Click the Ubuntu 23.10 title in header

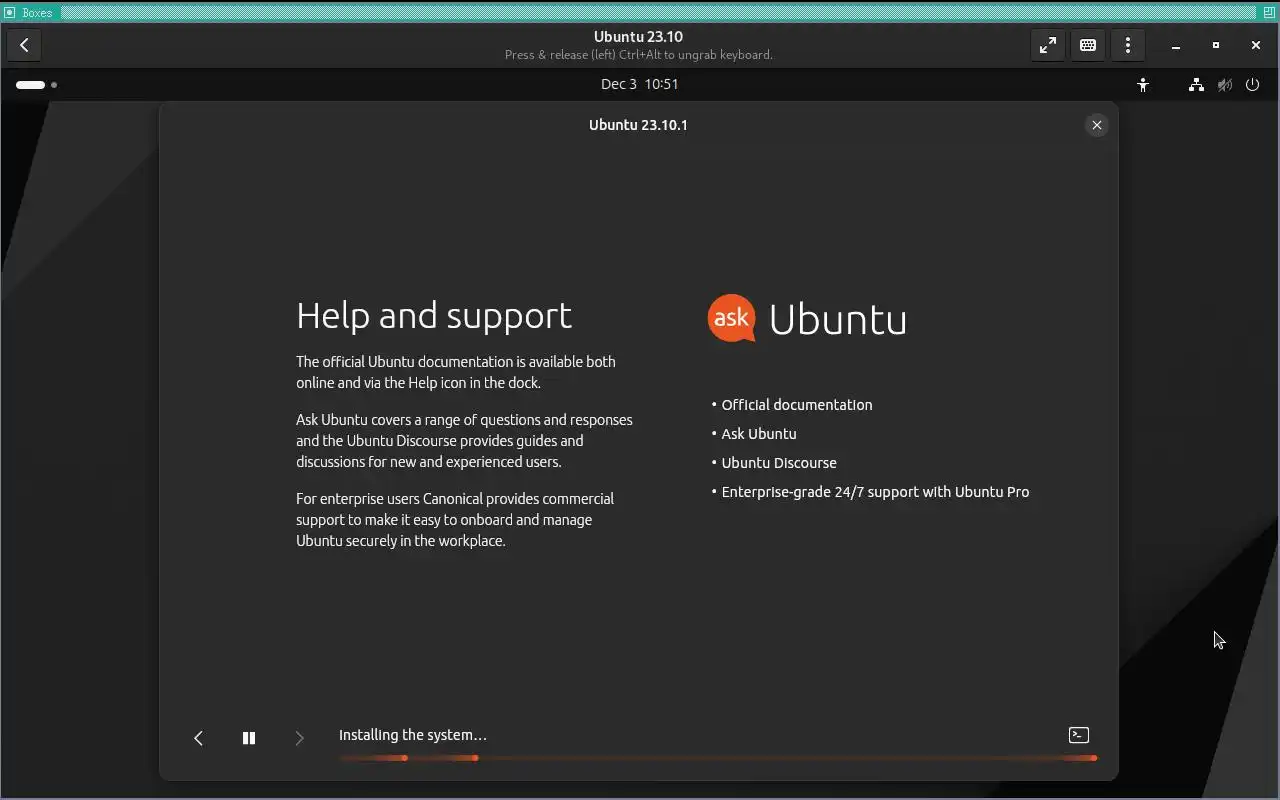pos(638,37)
